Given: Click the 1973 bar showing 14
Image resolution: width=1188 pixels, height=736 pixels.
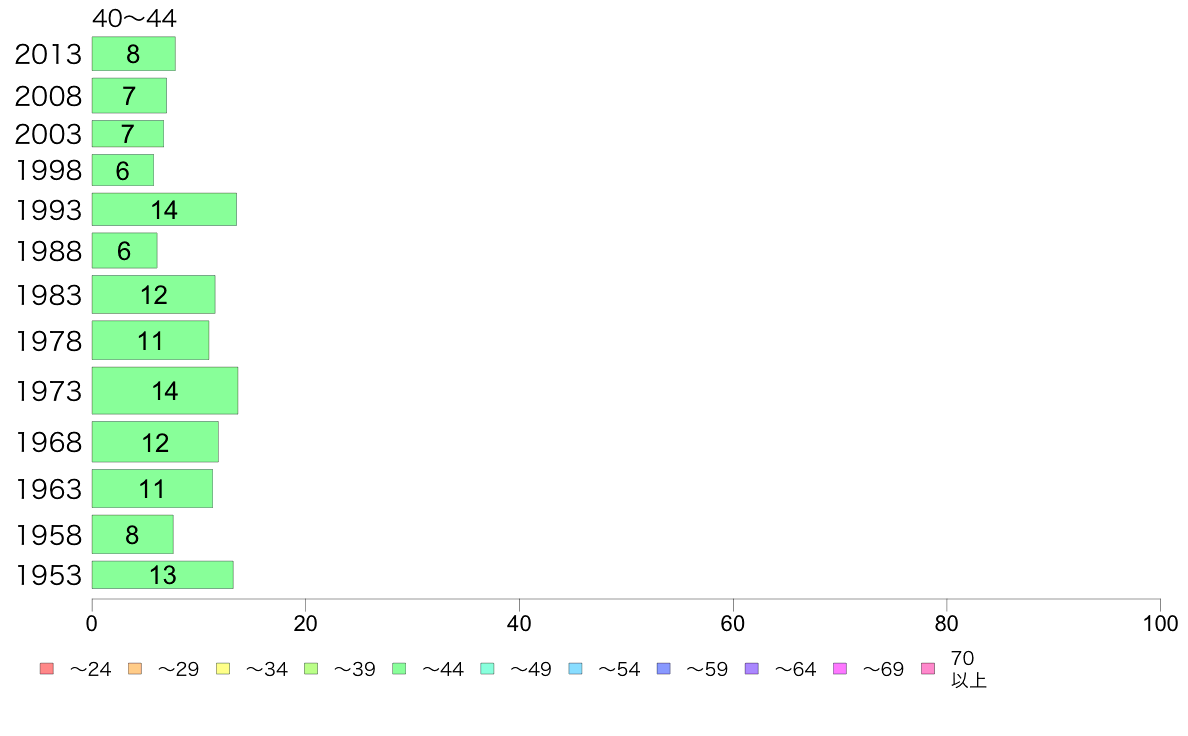Looking at the screenshot, I should pos(165,390).
